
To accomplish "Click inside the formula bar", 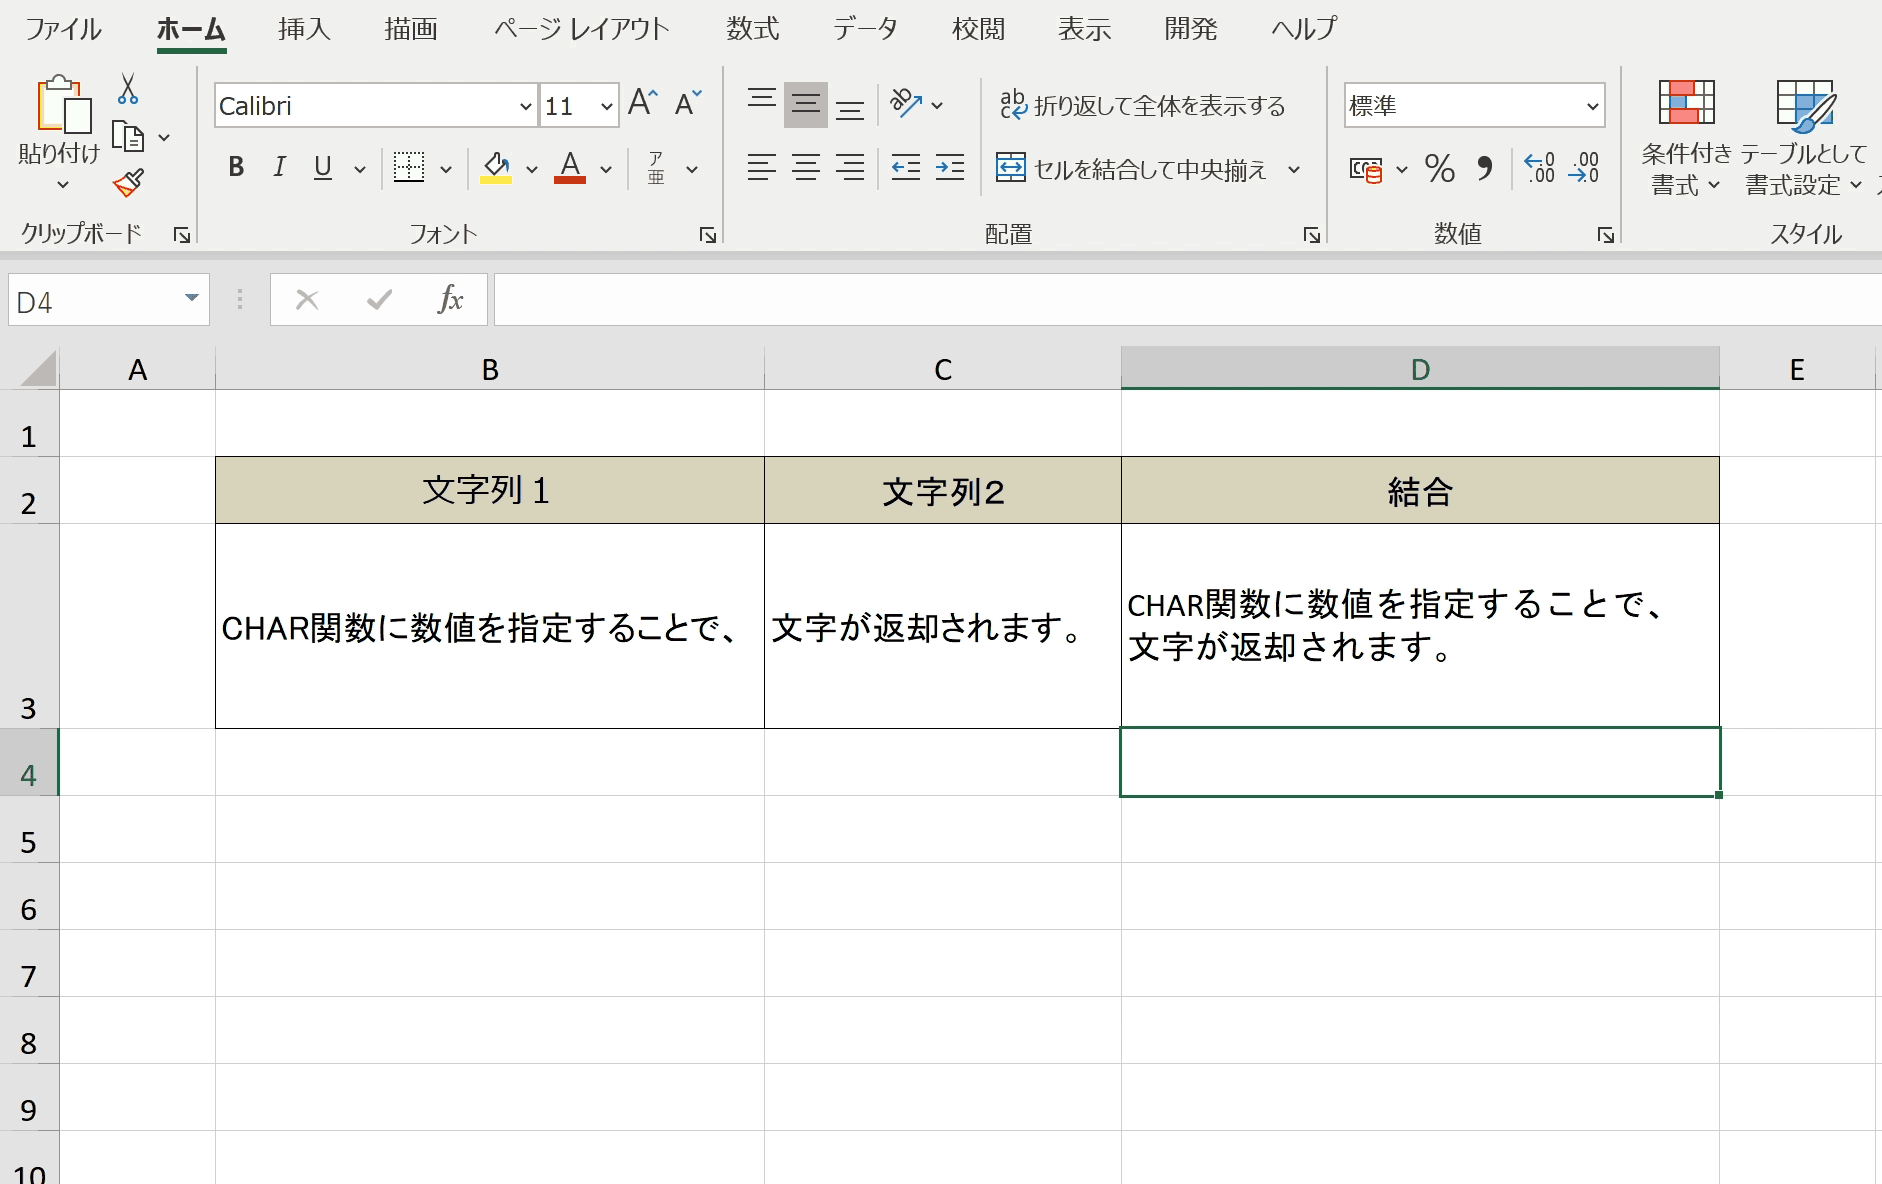I will click(1188, 299).
